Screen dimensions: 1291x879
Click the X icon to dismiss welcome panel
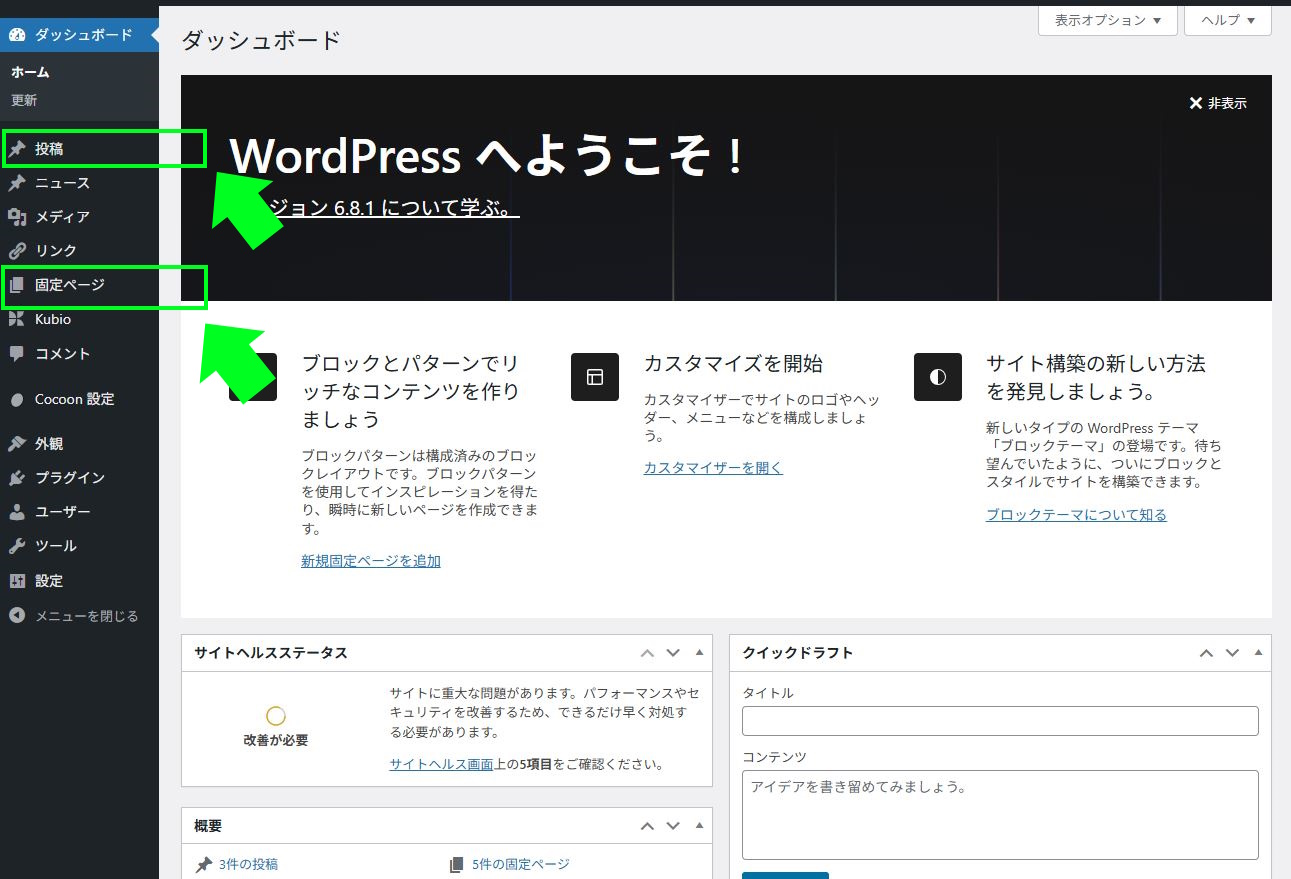[1195, 103]
